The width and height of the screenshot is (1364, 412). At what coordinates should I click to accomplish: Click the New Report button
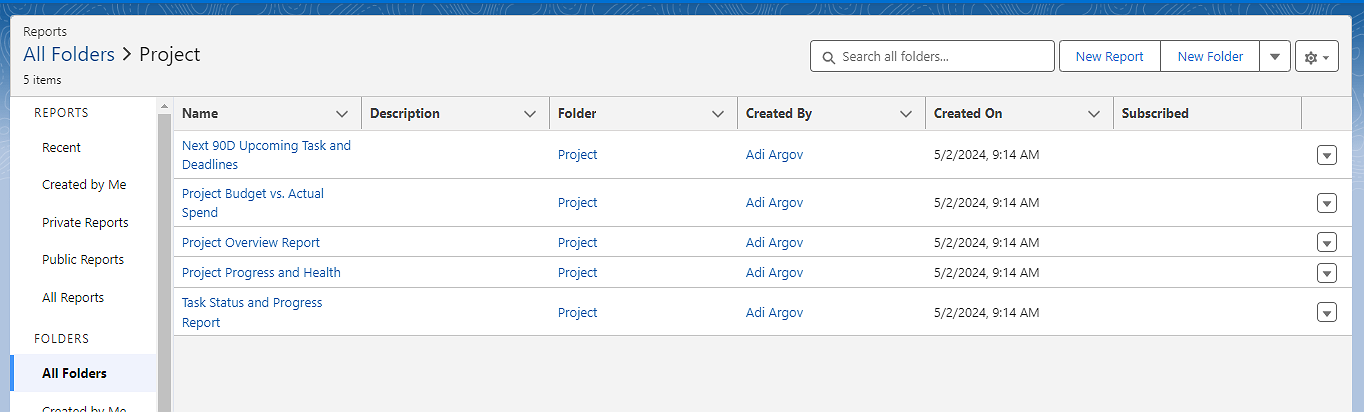[x=1109, y=57]
